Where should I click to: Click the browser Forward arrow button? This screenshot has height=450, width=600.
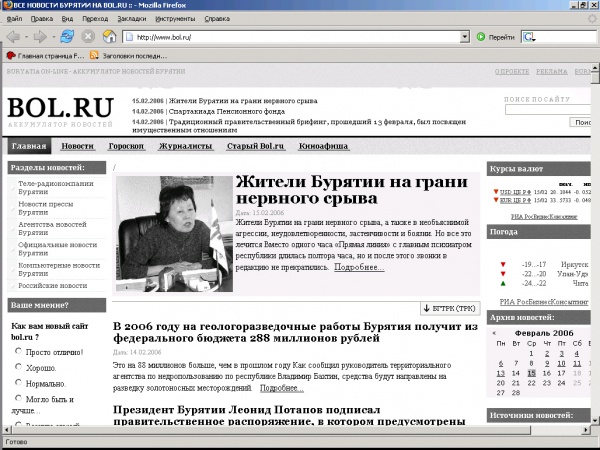tap(40, 36)
